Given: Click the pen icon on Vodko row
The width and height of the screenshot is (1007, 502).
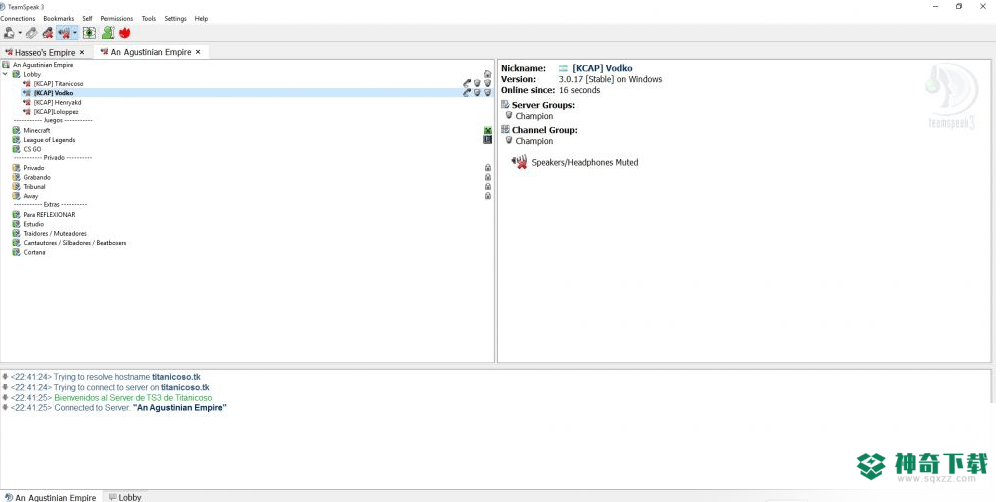Looking at the screenshot, I should click(x=467, y=92).
